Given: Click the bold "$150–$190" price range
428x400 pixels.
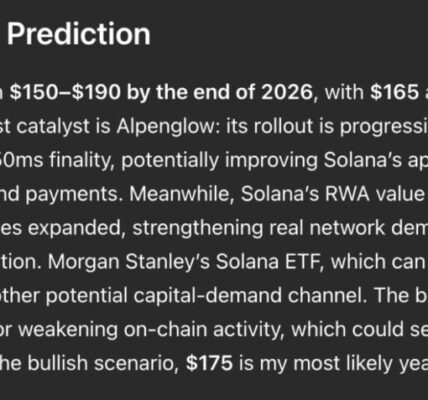Looking at the screenshot, I should (65, 92).
